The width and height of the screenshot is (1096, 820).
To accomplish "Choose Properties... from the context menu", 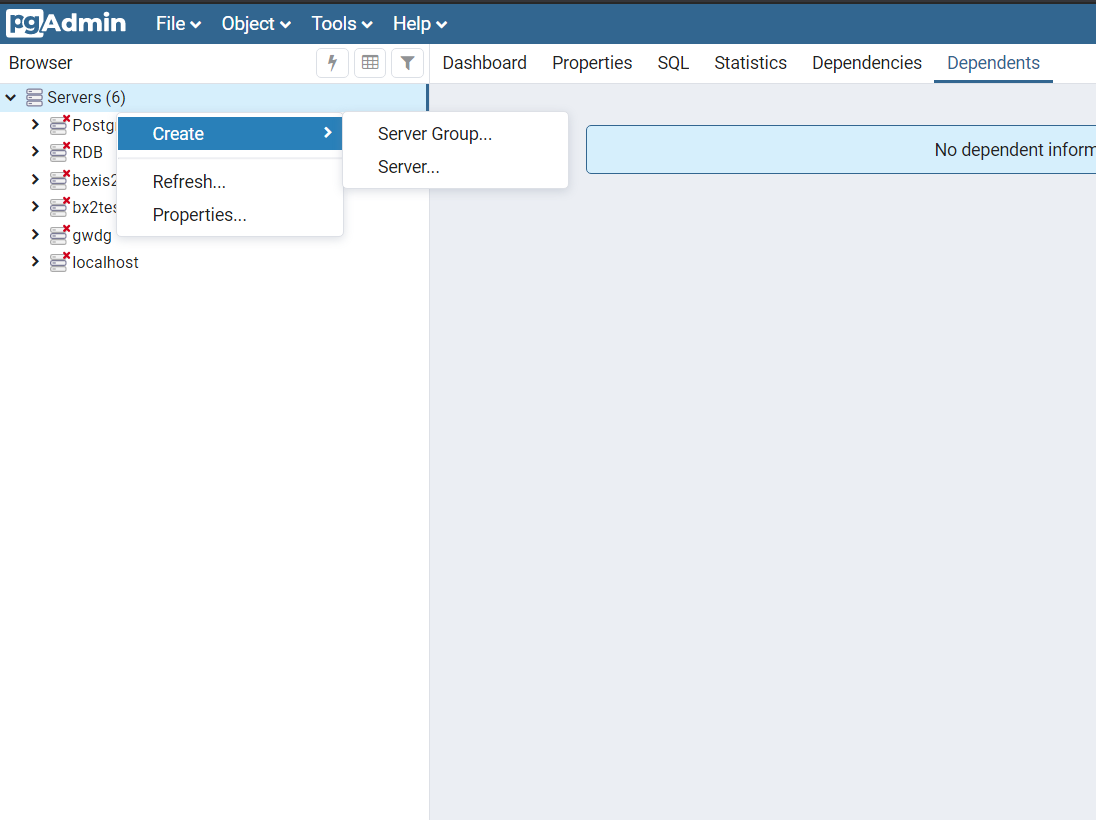I will (x=230, y=215).
